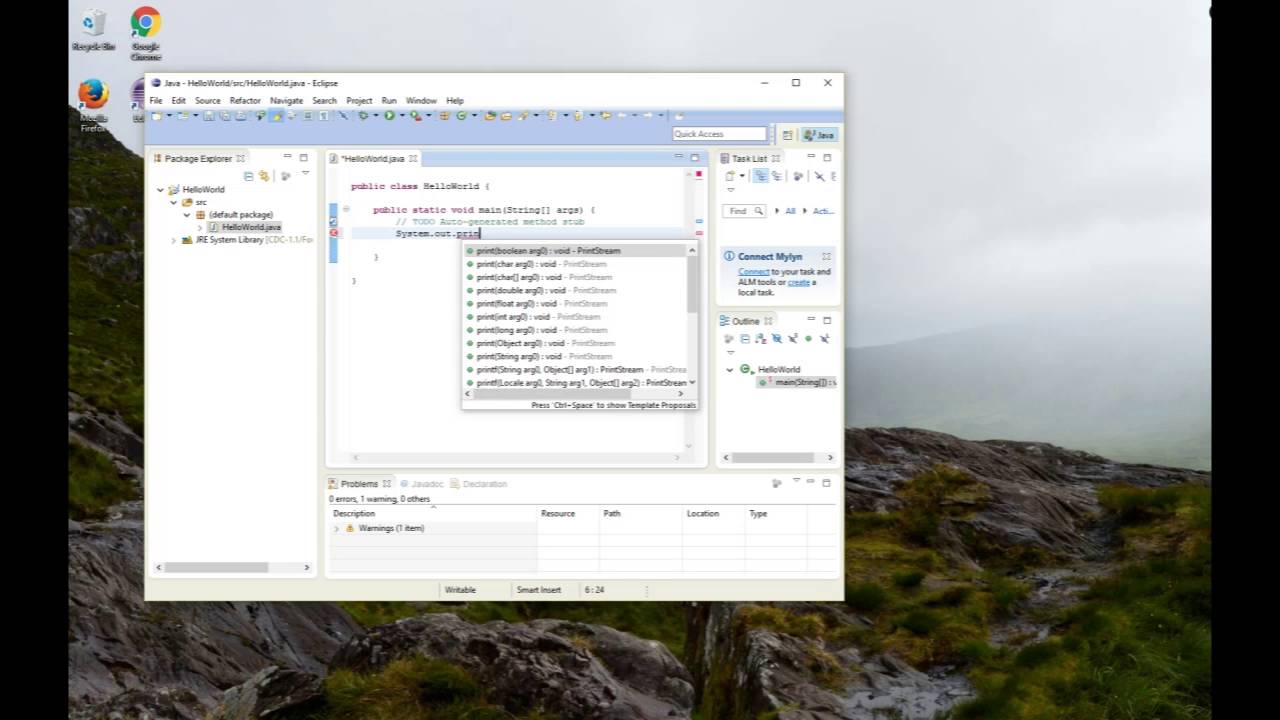
Task: Switch to the Javadoc tab
Action: [421, 484]
